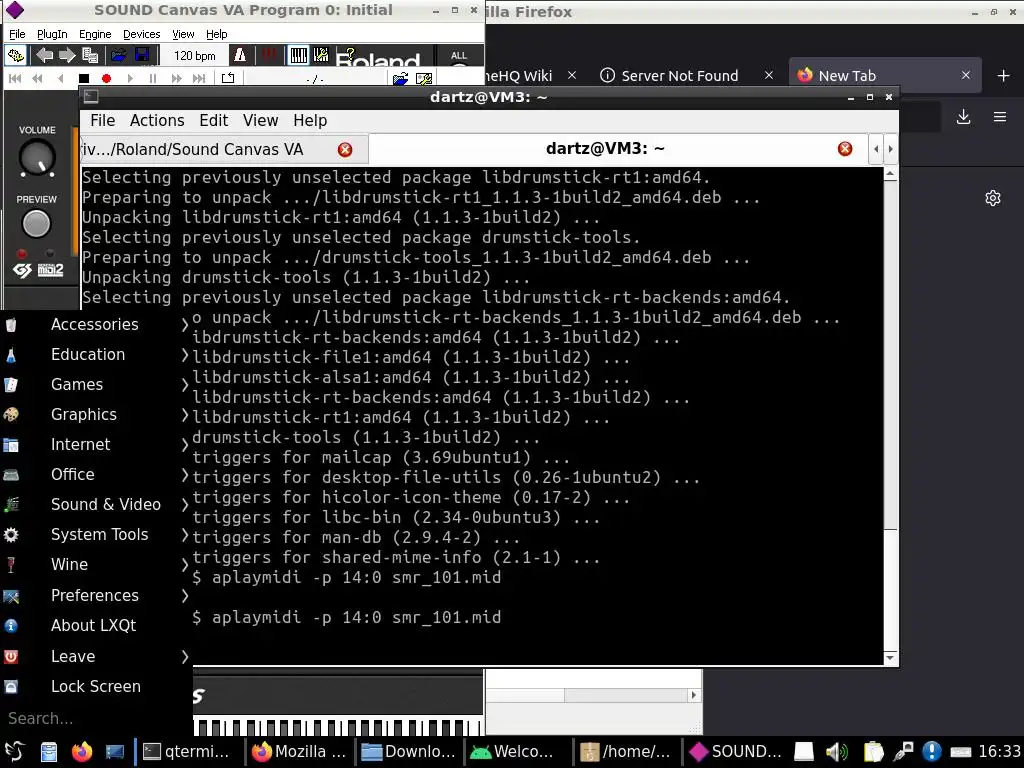The width and height of the screenshot is (1024, 768).
Task: Click the start menu Search field
Action: [x=96, y=718]
